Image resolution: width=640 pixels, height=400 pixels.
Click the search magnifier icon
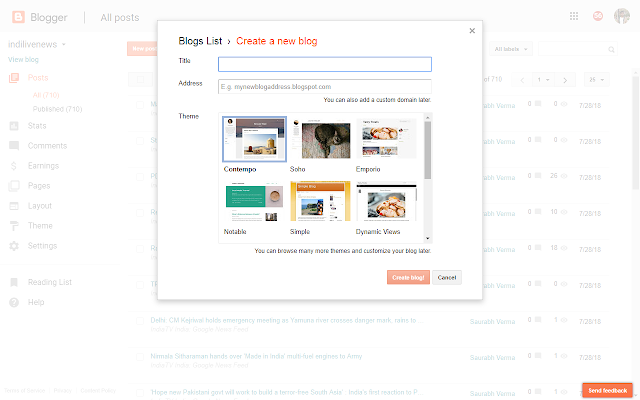pyautogui.click(x=611, y=49)
